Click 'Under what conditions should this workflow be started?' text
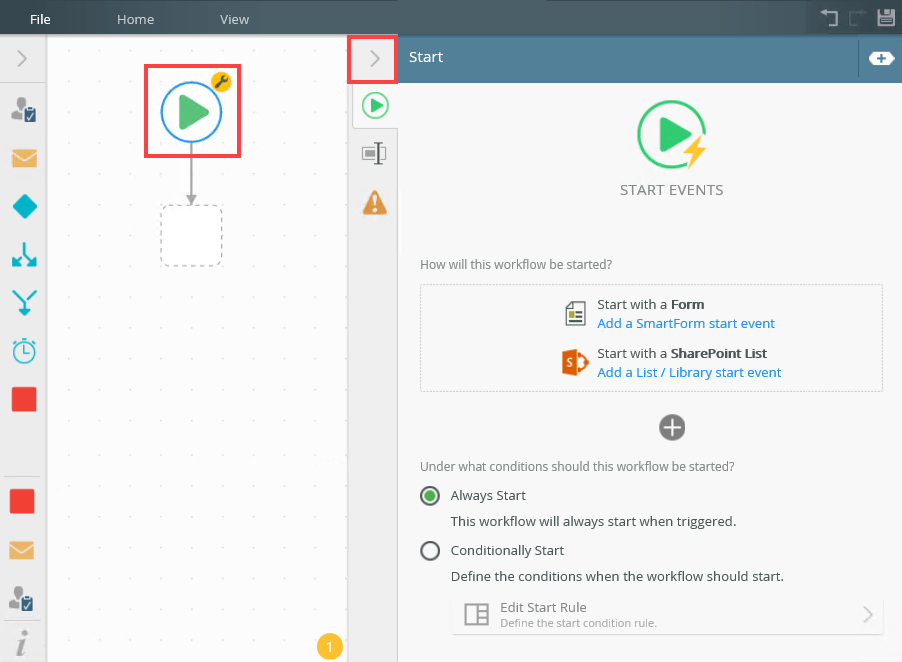The height and width of the screenshot is (662, 902). click(x=577, y=466)
